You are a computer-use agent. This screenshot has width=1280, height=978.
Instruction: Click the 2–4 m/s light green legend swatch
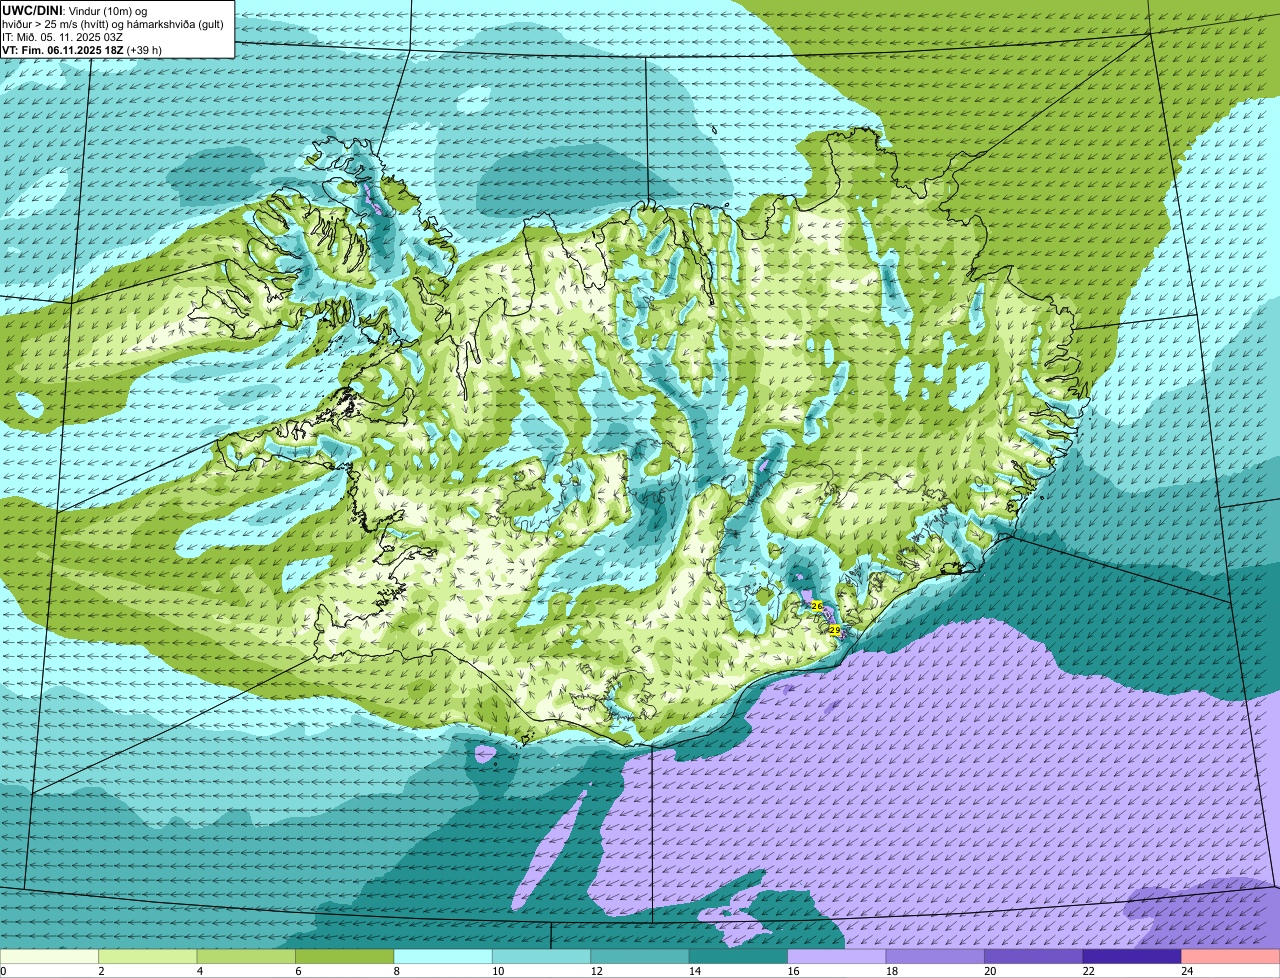coord(148,957)
